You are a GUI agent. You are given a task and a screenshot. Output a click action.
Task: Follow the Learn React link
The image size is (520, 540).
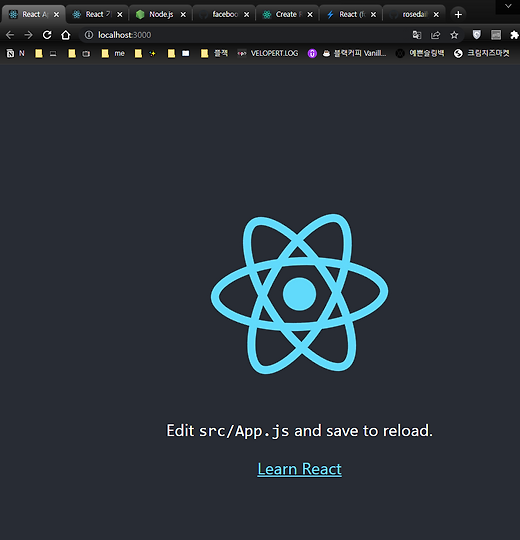pos(300,469)
